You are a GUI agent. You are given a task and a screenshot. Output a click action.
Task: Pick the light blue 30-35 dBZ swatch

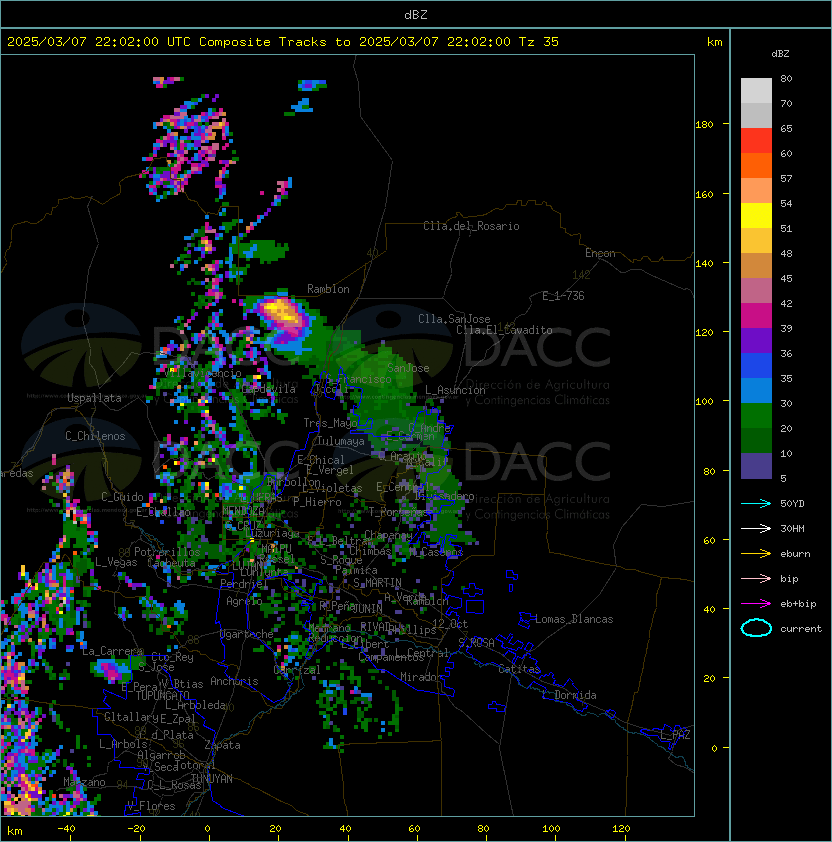coord(756,391)
